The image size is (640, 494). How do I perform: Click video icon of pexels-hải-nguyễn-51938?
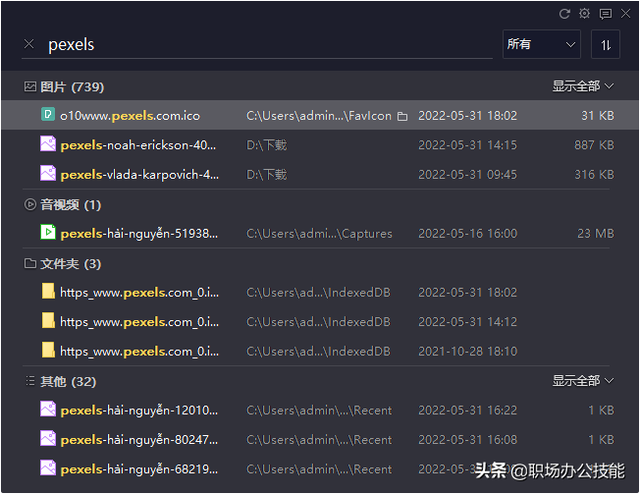pos(48,232)
